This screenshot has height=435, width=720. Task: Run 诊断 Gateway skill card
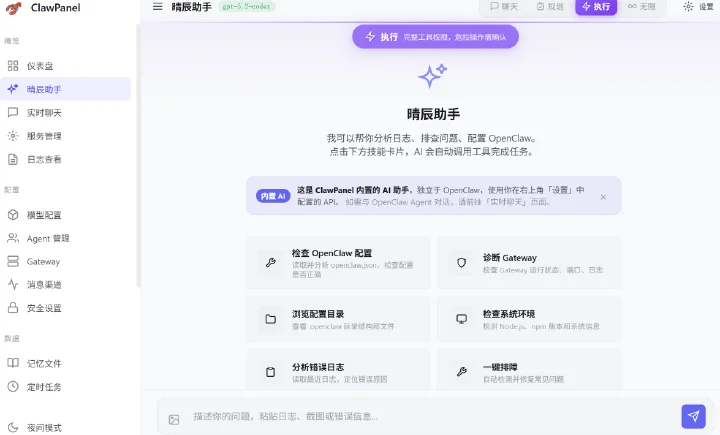click(x=529, y=263)
